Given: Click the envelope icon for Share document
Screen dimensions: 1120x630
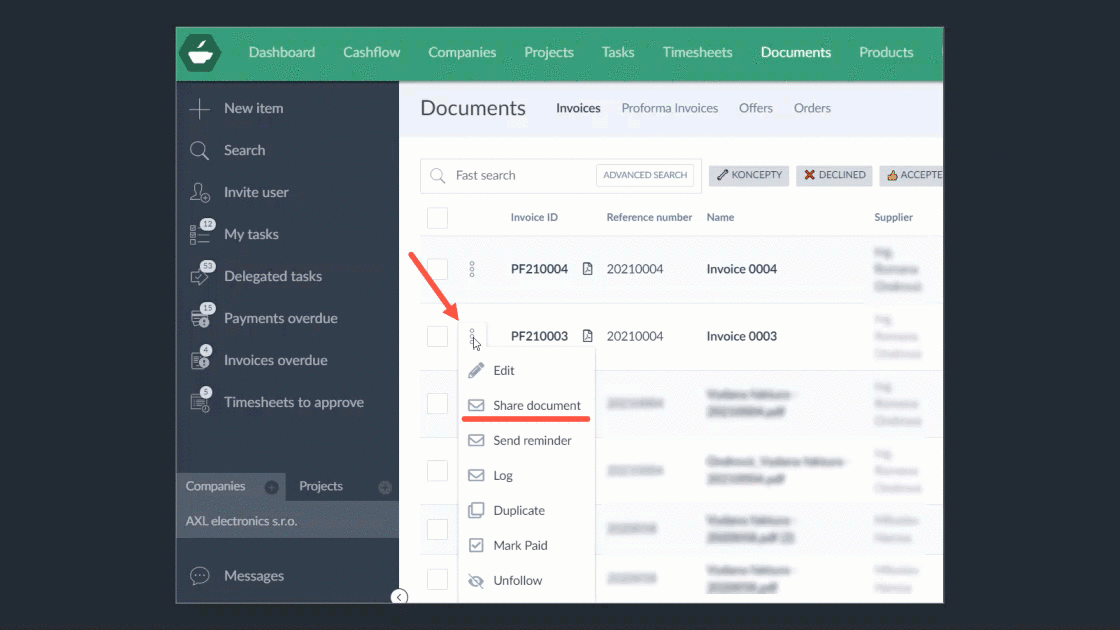Looking at the screenshot, I should point(476,406).
